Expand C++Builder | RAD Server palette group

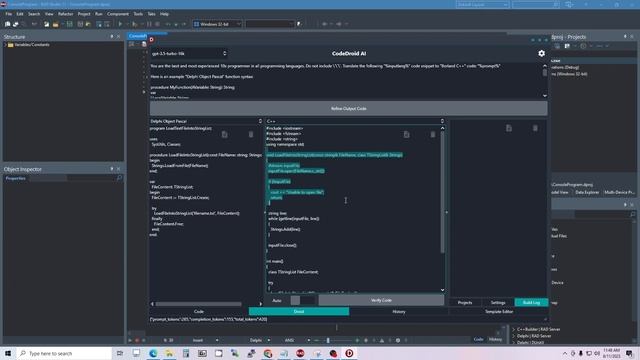click(513, 329)
